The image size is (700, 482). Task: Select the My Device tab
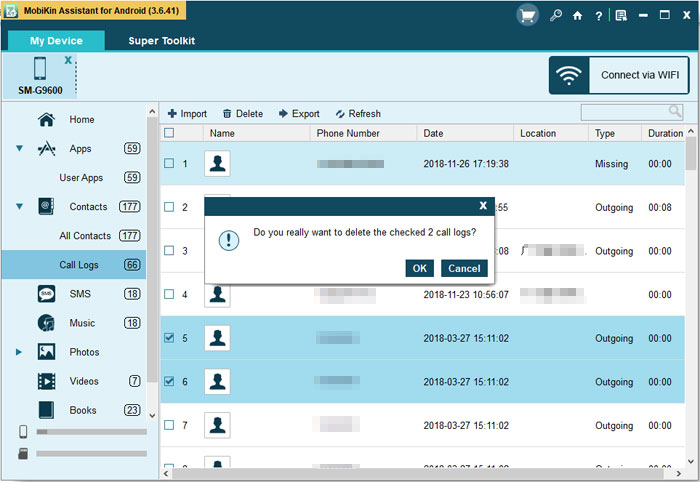pyautogui.click(x=56, y=41)
